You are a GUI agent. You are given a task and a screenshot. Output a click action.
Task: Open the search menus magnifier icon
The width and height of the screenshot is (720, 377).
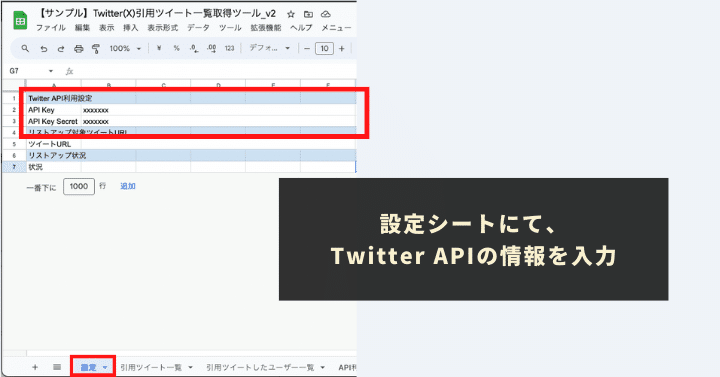(x=25, y=48)
